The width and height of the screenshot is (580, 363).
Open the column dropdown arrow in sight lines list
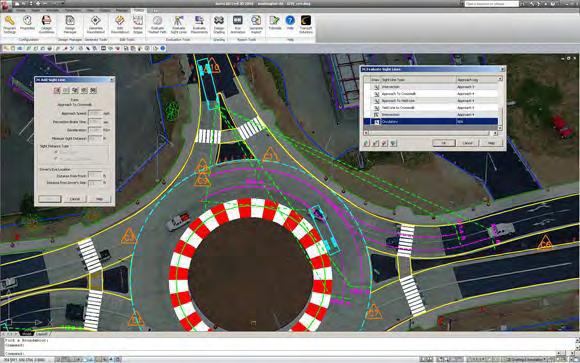(x=500, y=79)
